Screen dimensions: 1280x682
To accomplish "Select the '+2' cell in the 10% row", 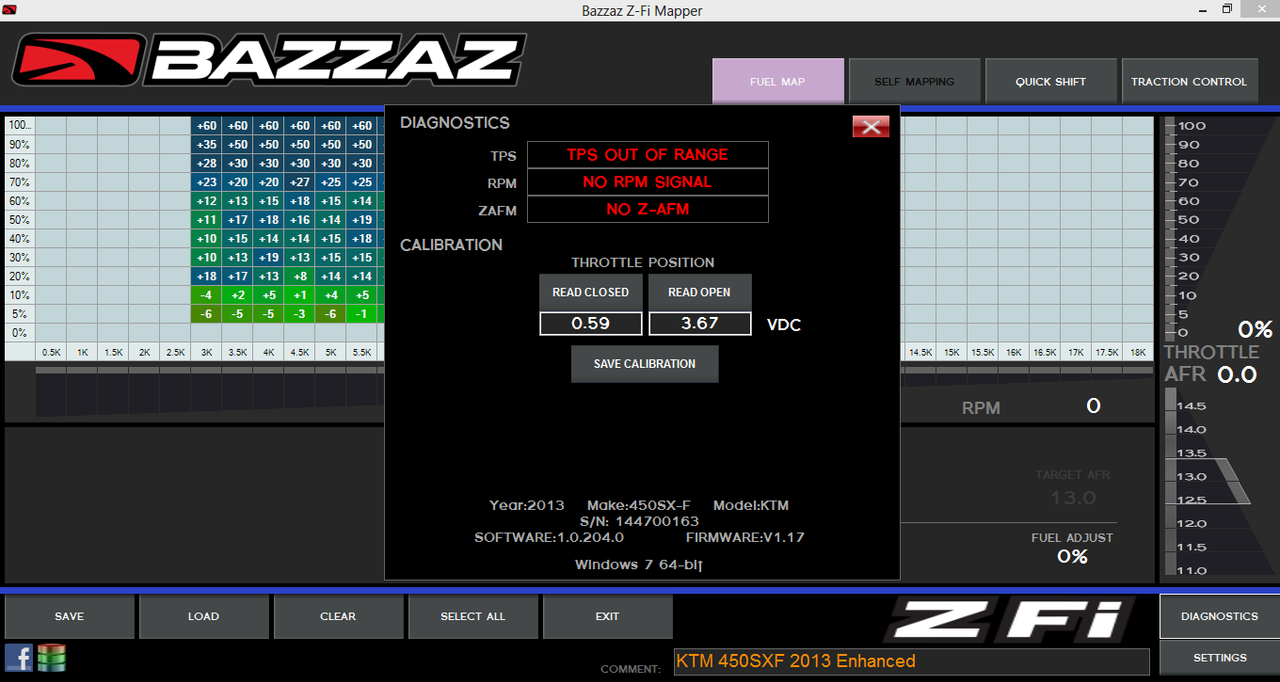I will [238, 295].
